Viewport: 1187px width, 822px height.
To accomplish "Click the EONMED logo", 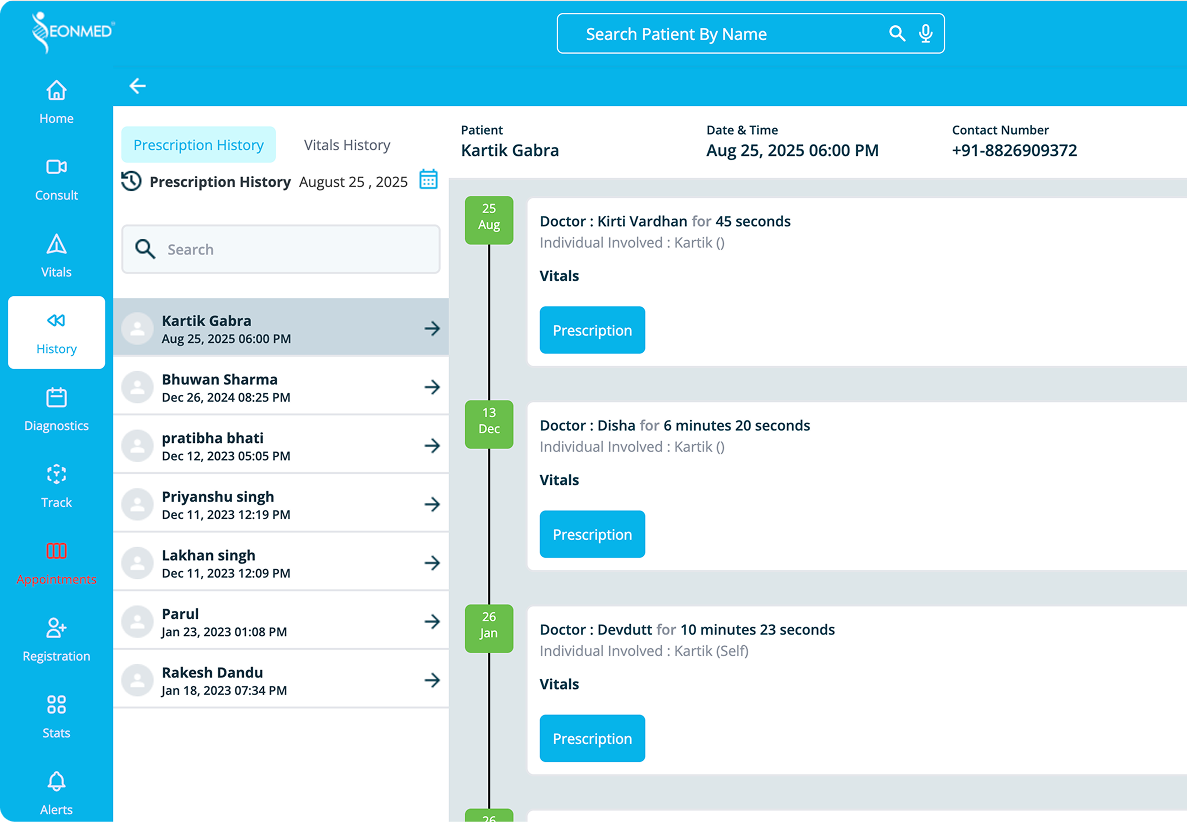I will (x=72, y=32).
